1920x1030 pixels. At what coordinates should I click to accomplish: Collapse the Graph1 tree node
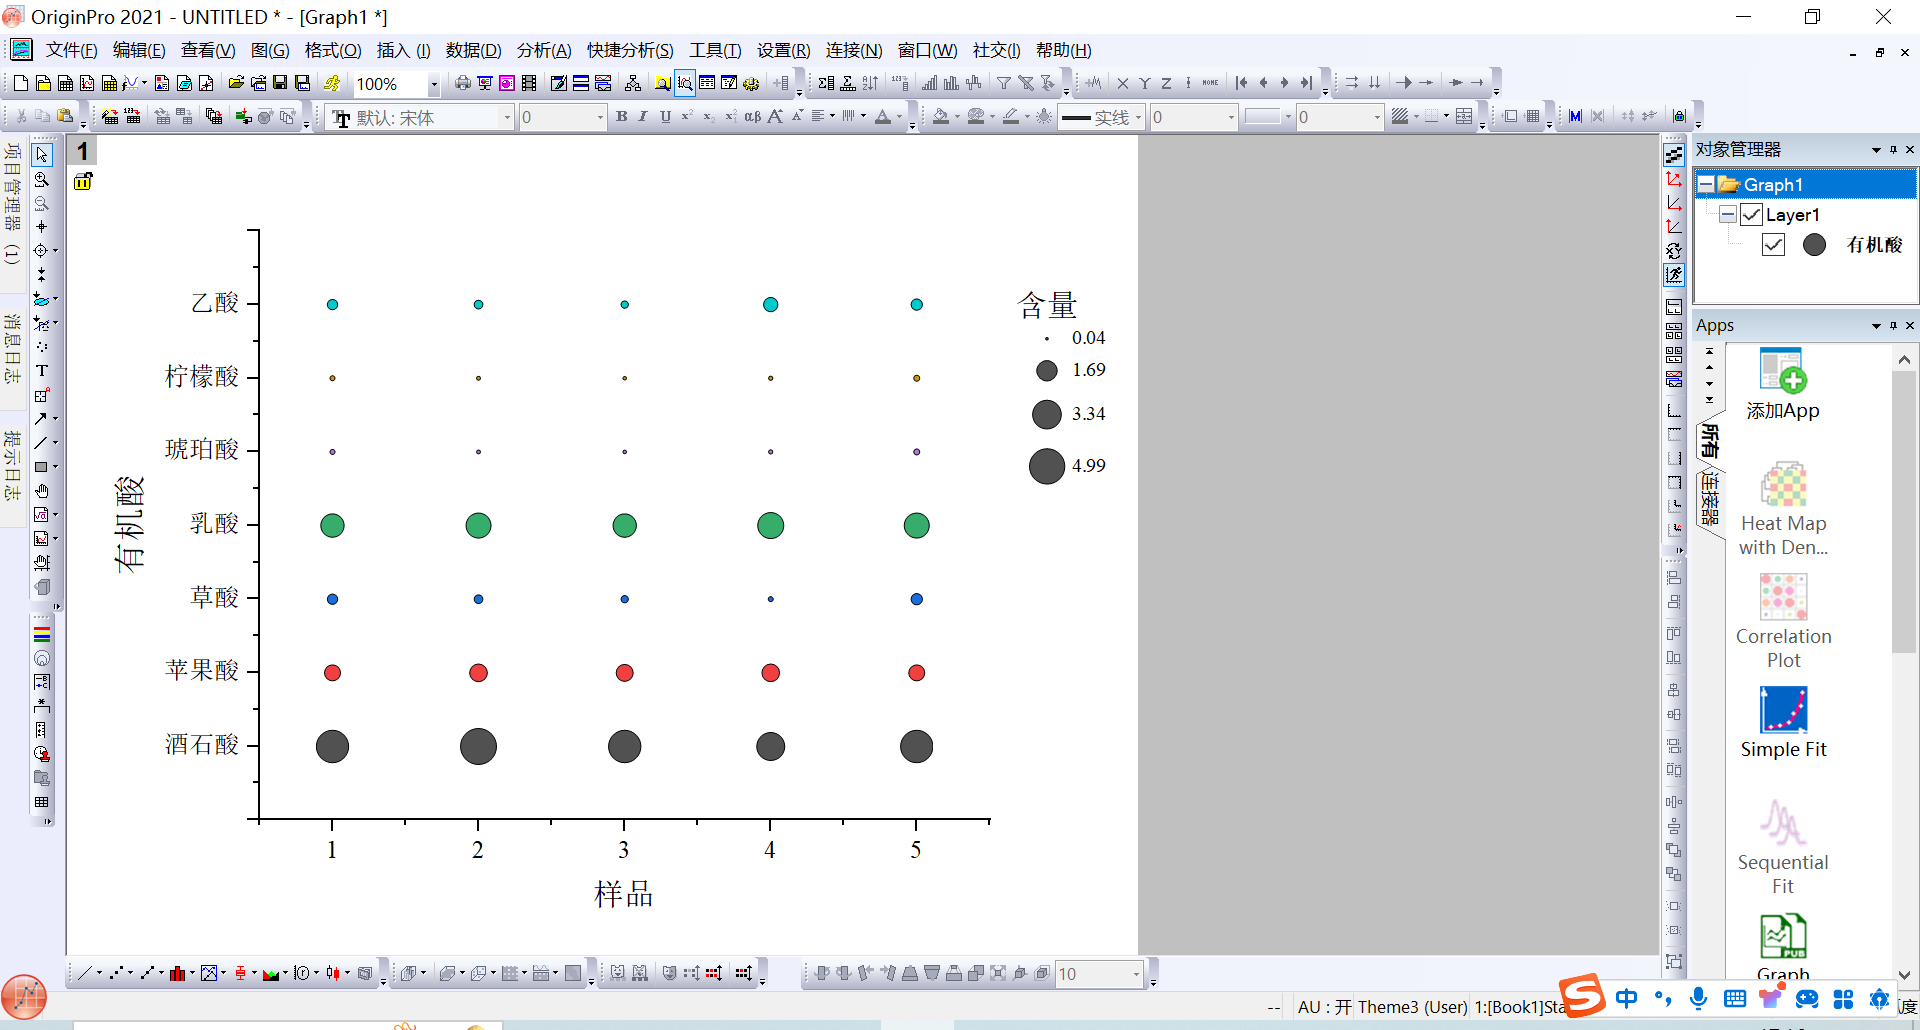[x=1706, y=185]
